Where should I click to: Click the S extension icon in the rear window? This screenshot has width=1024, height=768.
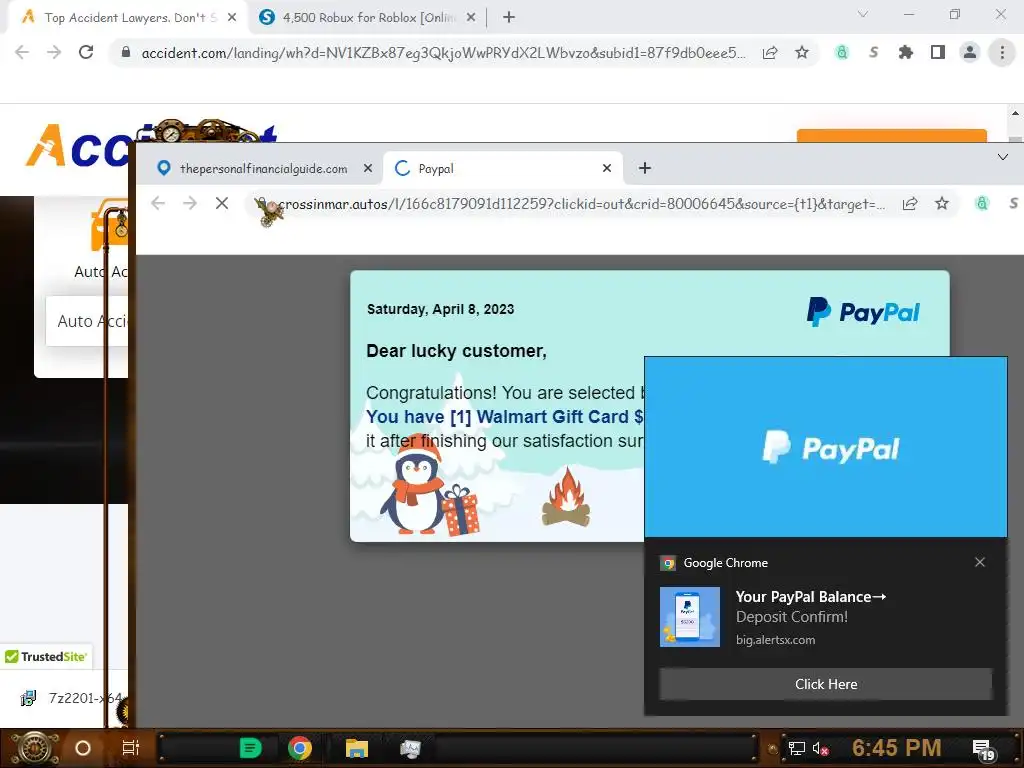click(x=873, y=52)
